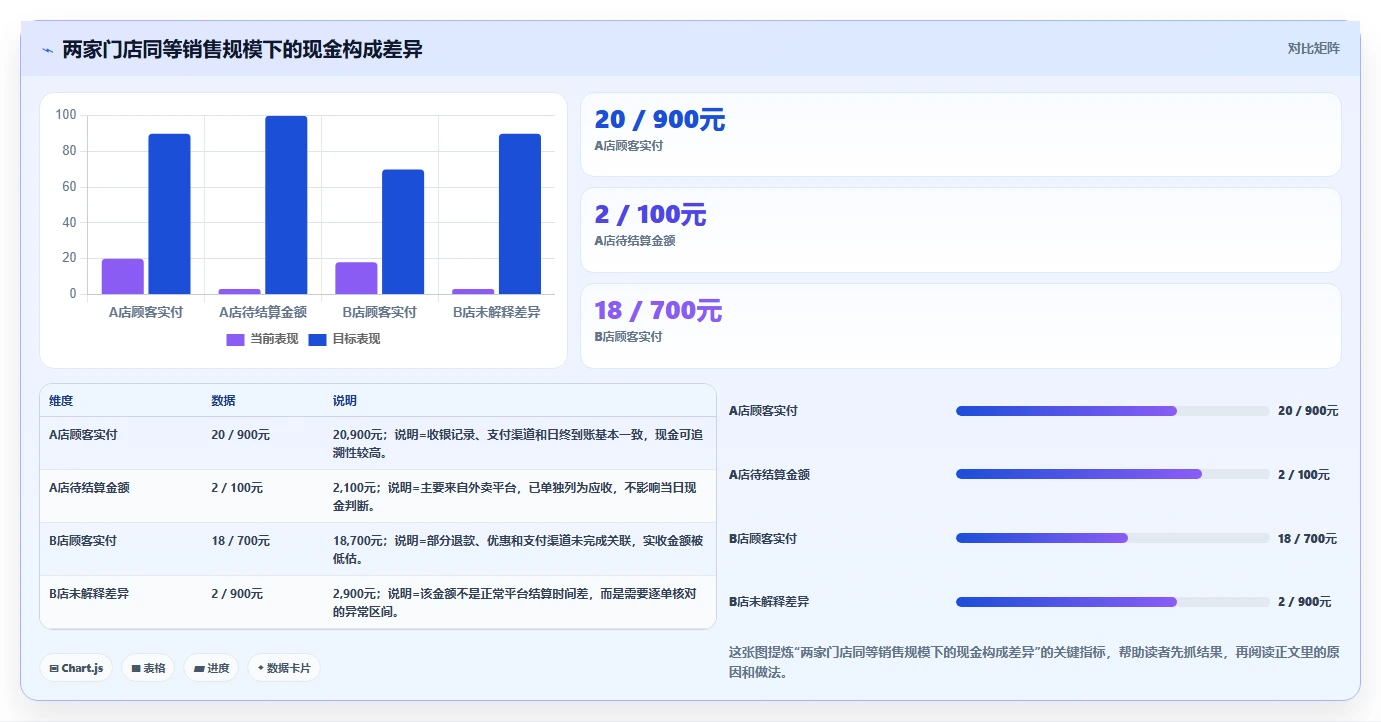Click the A店待结算金额 label in data card

click(635, 241)
